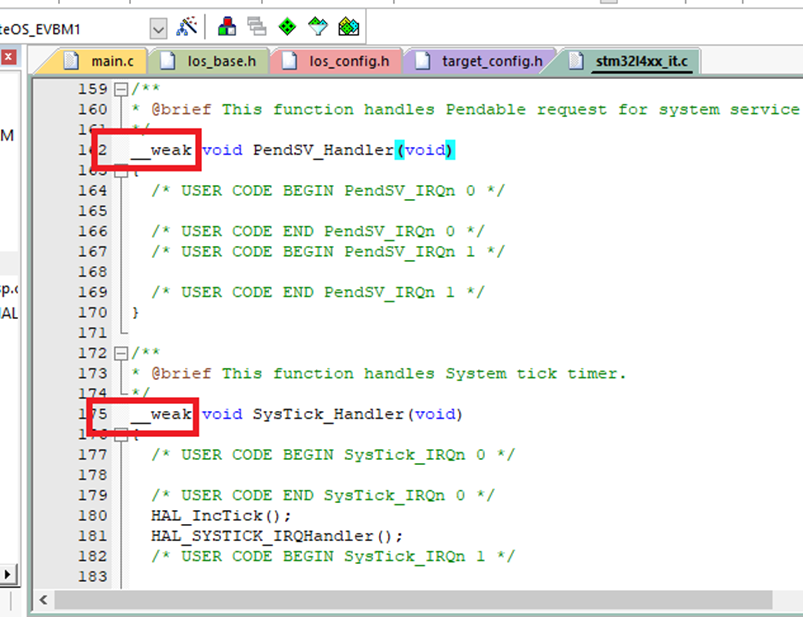Viewport: 803px width, 617px height.
Task: Collapse SysTick_Handler body at line 176
Action: (121, 436)
